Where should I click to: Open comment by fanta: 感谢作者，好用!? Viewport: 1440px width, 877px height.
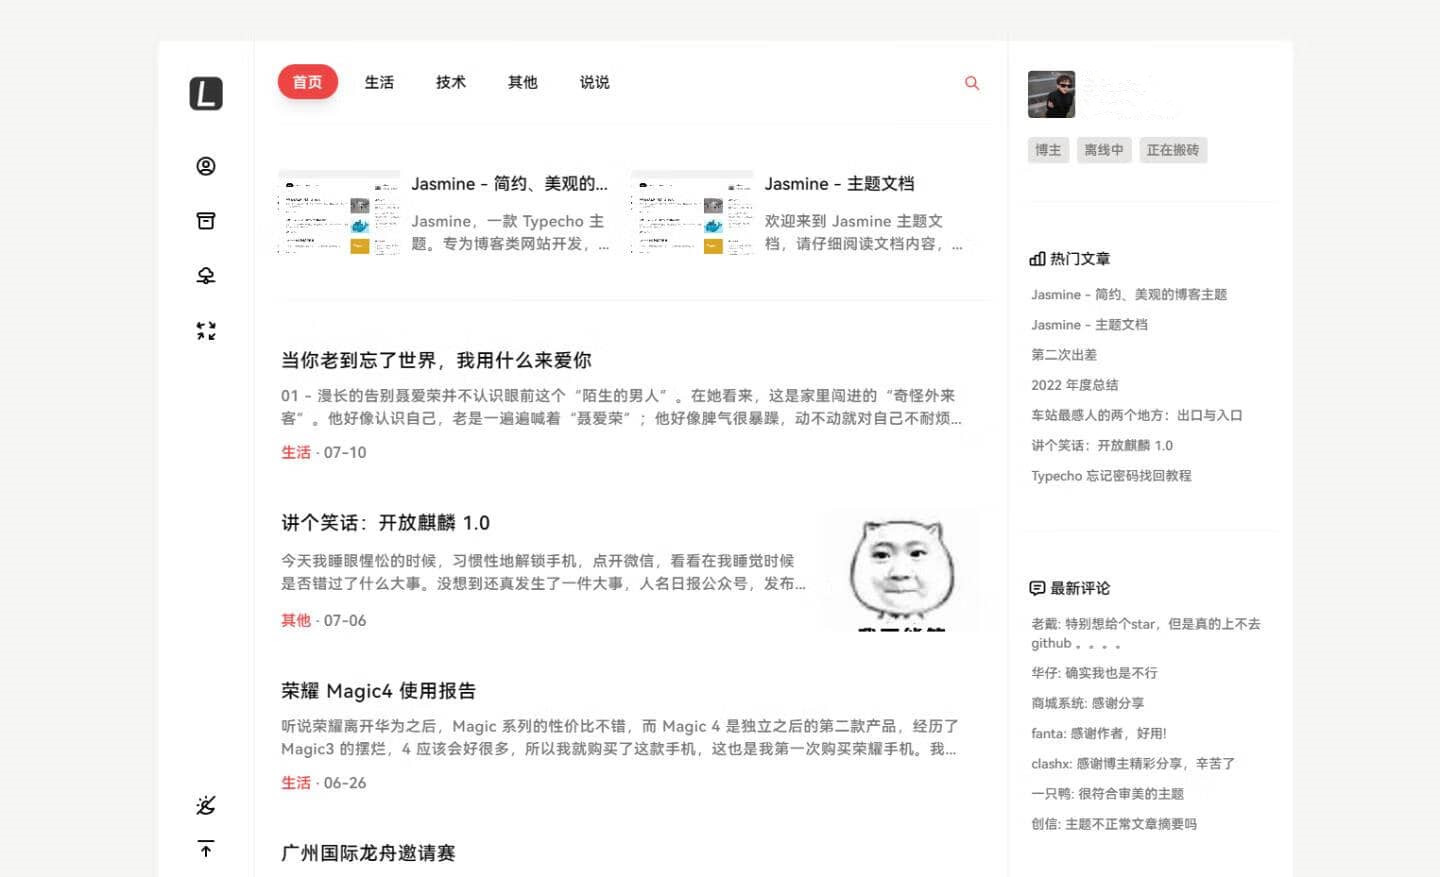click(x=1099, y=733)
